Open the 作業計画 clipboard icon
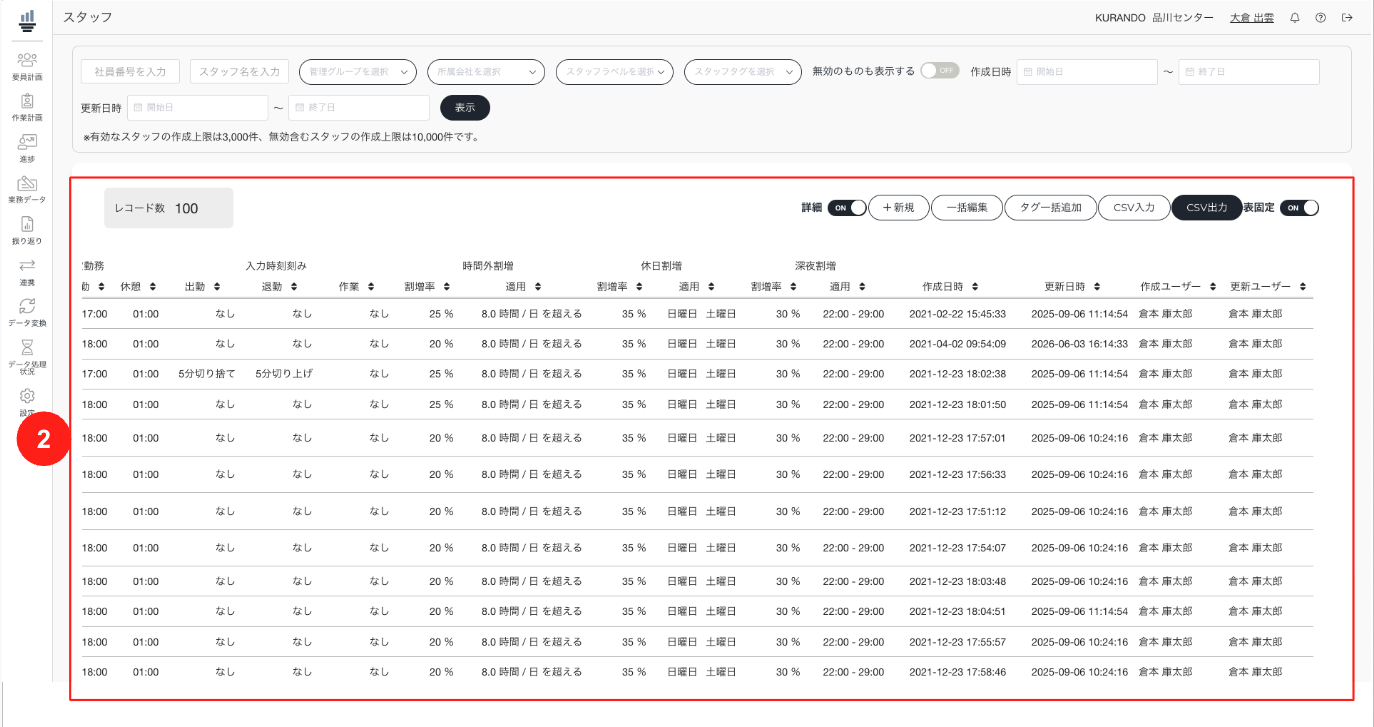 pyautogui.click(x=27, y=107)
